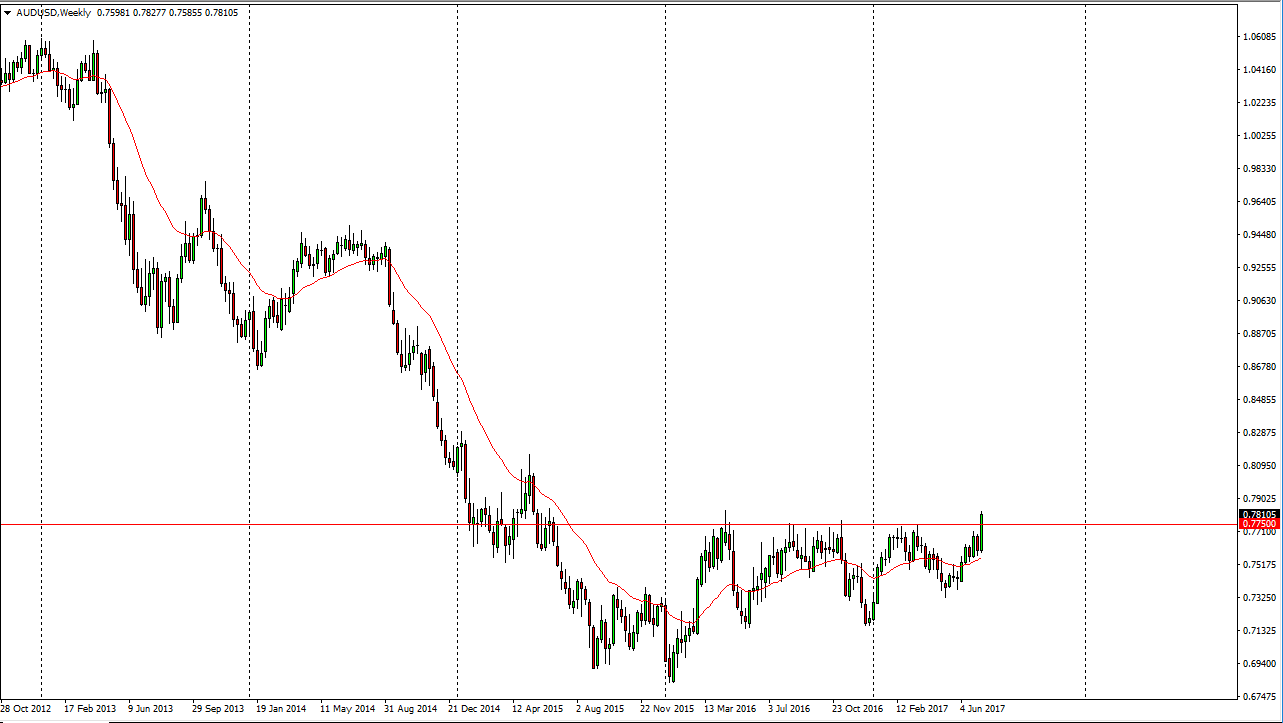Click the 13 Mar 2016 date label
Viewport: 1283px width, 723px height.
(x=732, y=709)
